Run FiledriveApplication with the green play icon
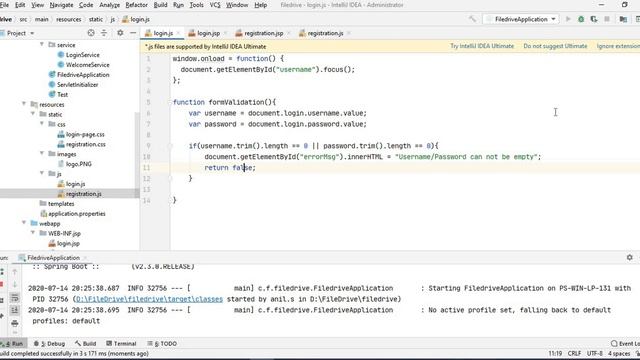The width and height of the screenshot is (640, 360). [x=568, y=19]
